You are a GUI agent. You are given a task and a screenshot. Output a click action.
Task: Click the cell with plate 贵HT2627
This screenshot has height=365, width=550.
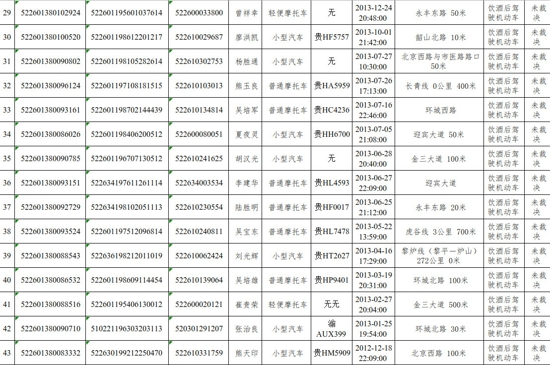pos(331,256)
